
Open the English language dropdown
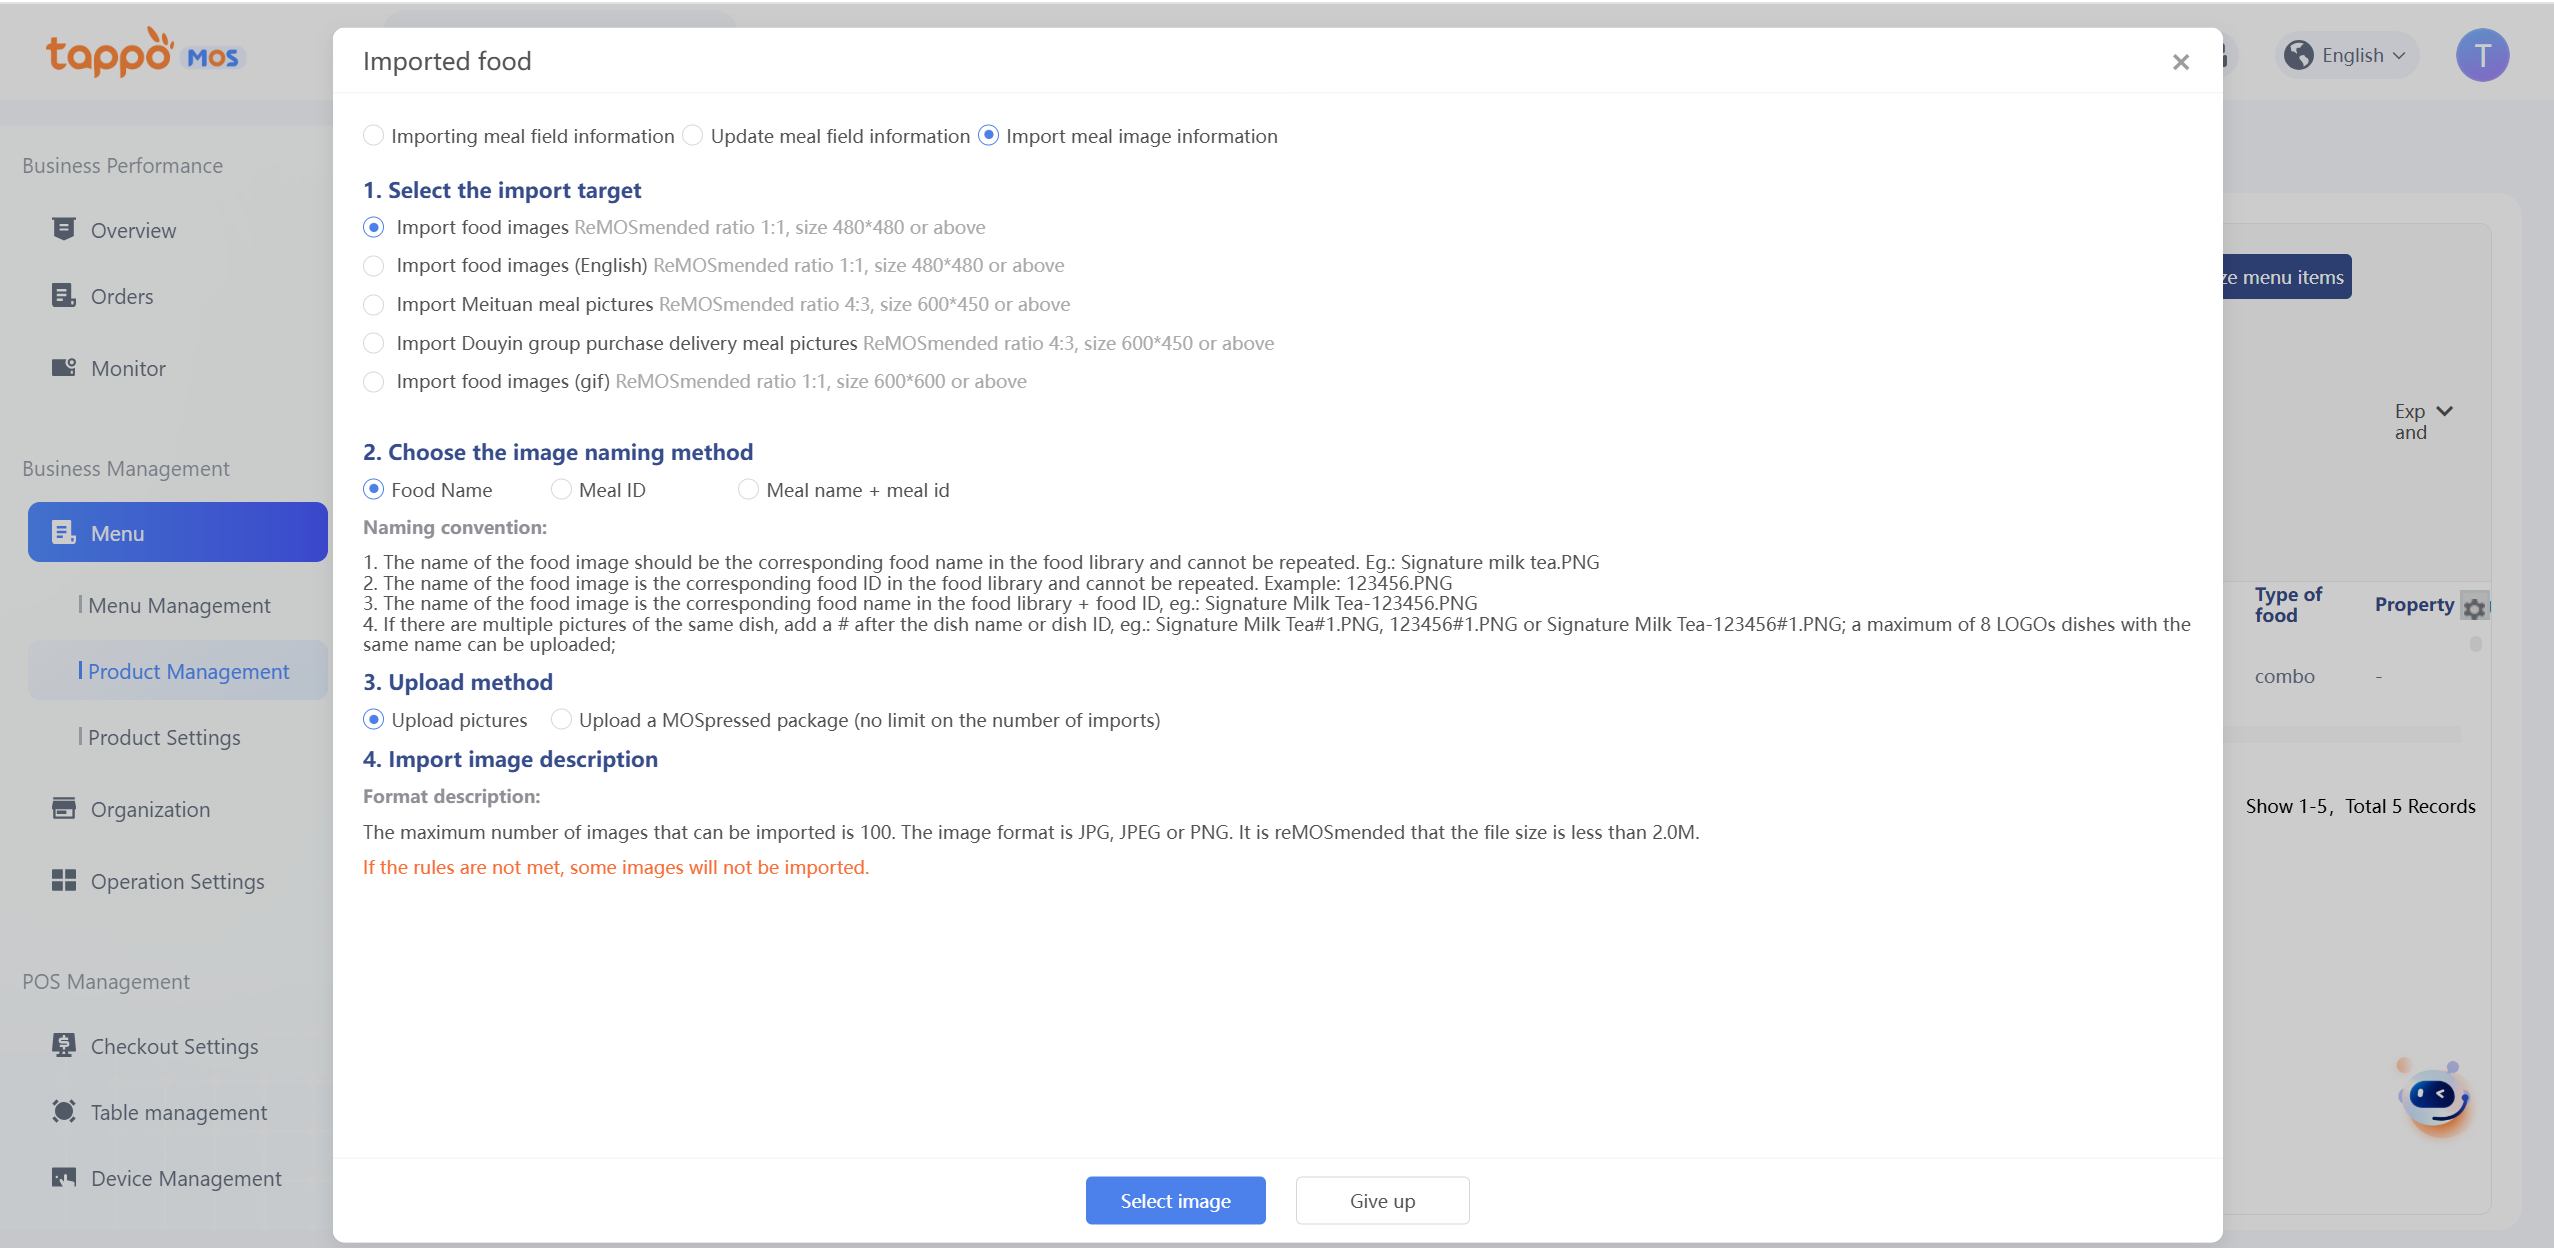pos(2348,56)
